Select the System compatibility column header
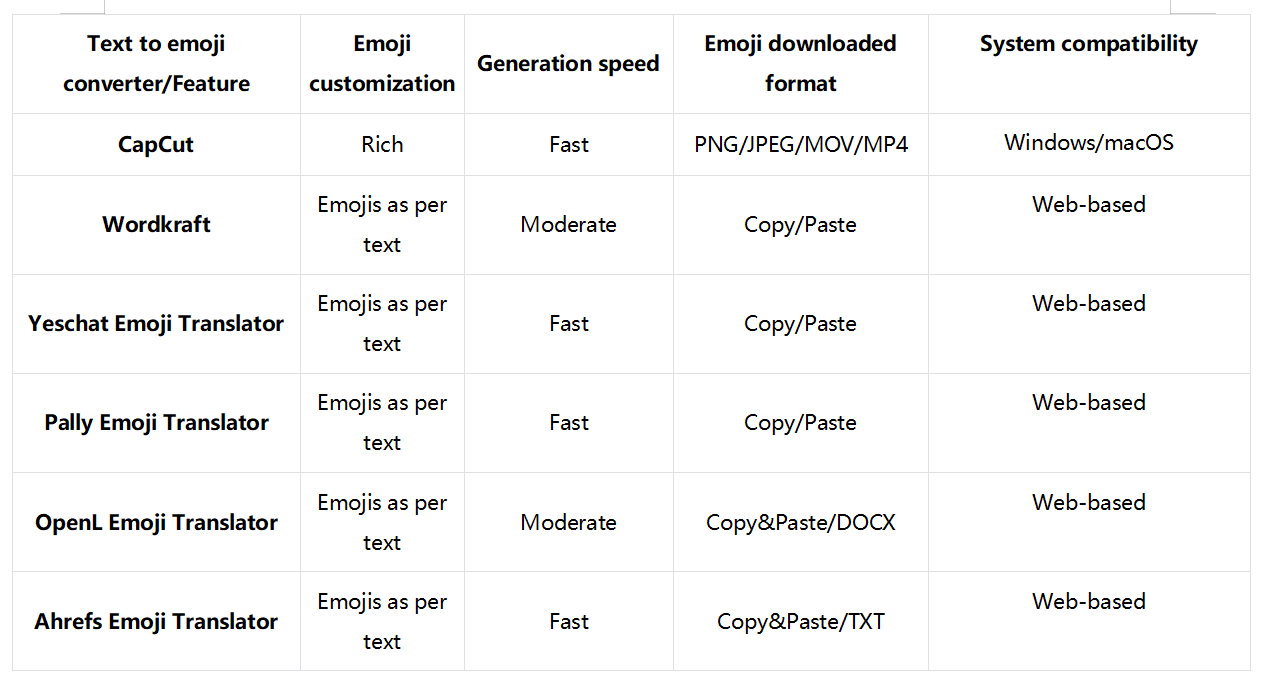 1089,63
